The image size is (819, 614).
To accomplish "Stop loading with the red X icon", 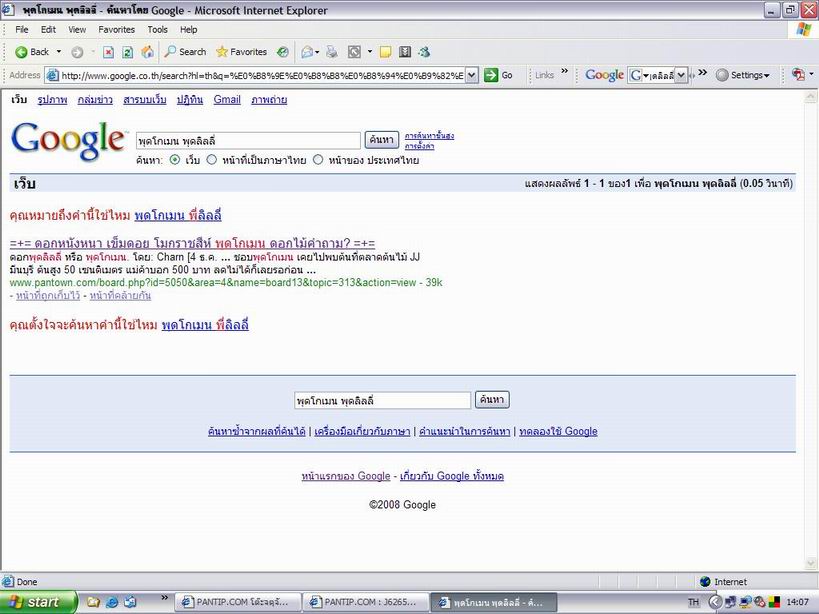I will pos(108,52).
